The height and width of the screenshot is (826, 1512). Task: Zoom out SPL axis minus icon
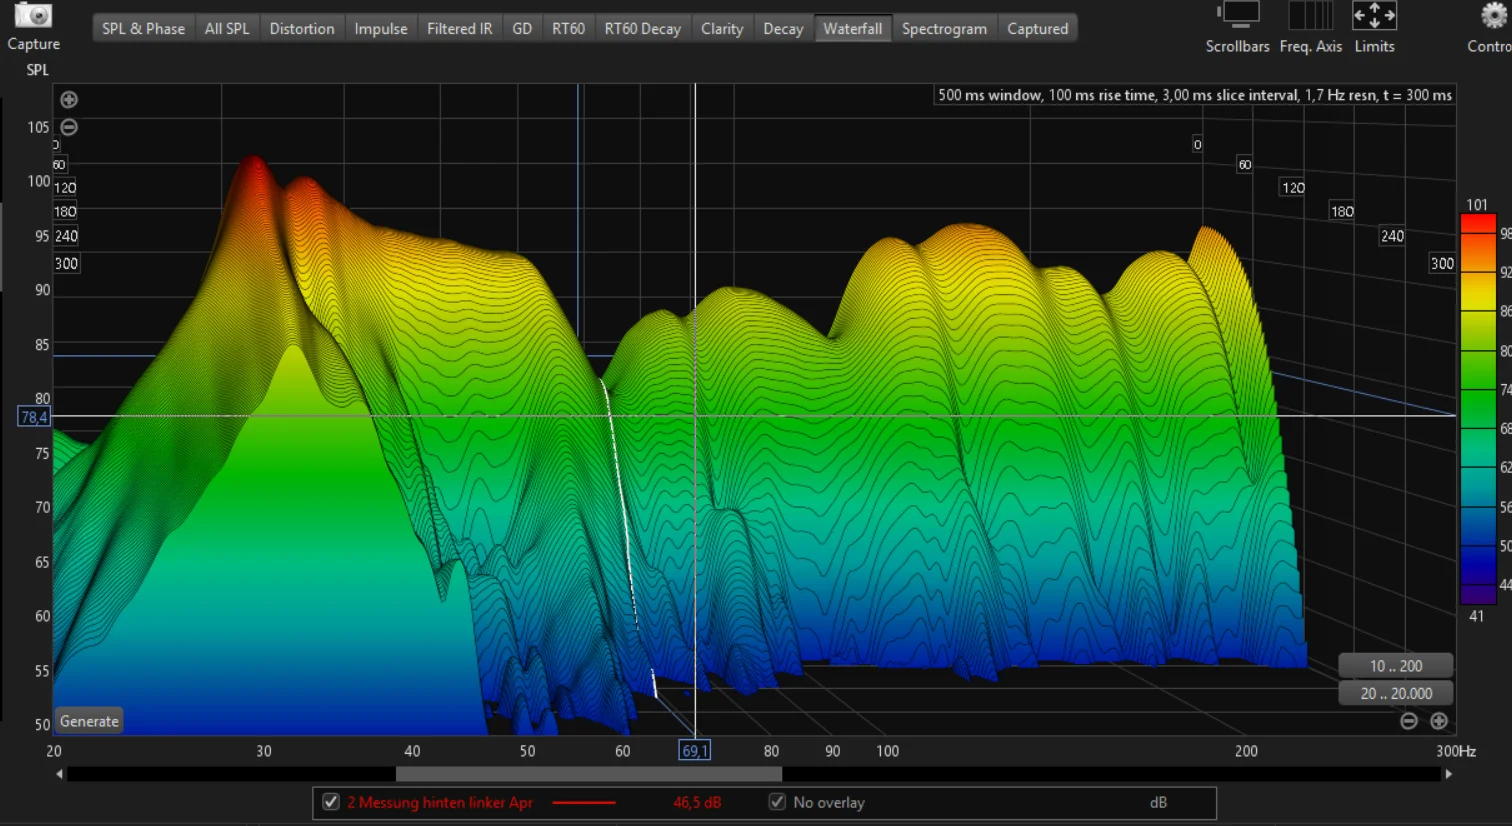69,127
